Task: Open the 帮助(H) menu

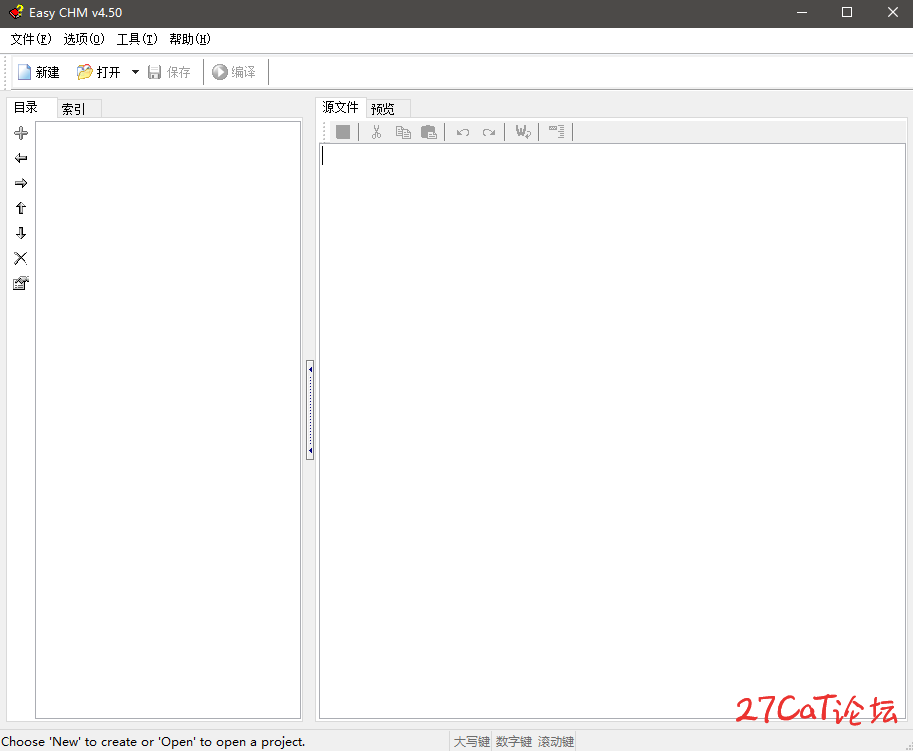Action: [190, 39]
